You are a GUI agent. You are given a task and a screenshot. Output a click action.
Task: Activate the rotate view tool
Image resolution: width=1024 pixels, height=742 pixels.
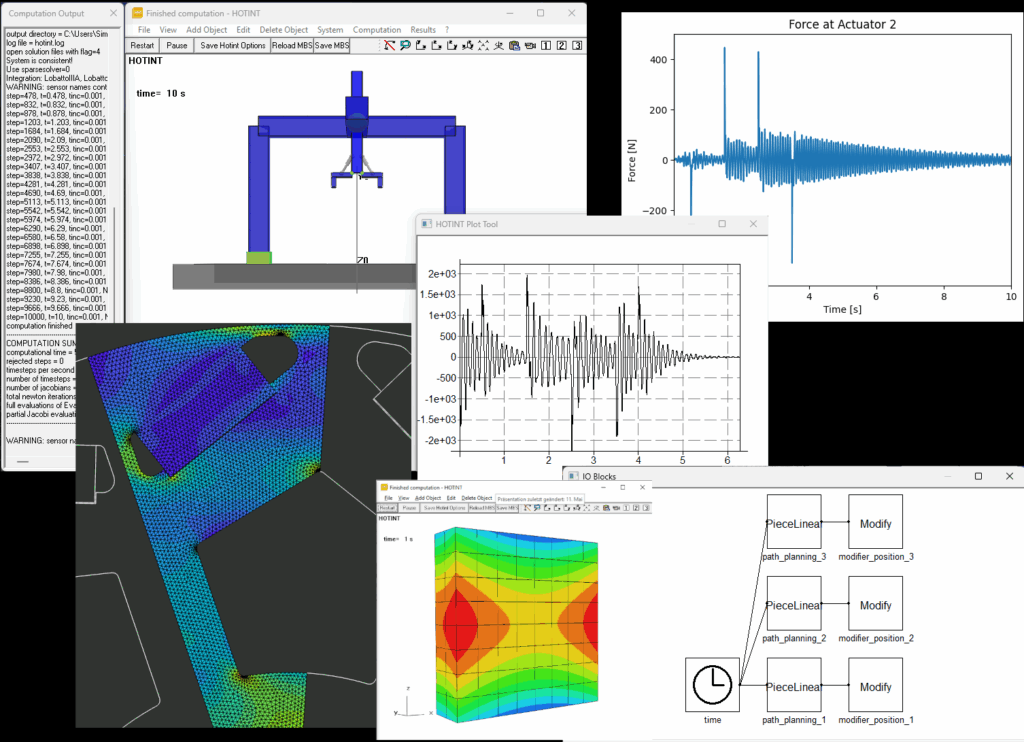(x=467, y=45)
